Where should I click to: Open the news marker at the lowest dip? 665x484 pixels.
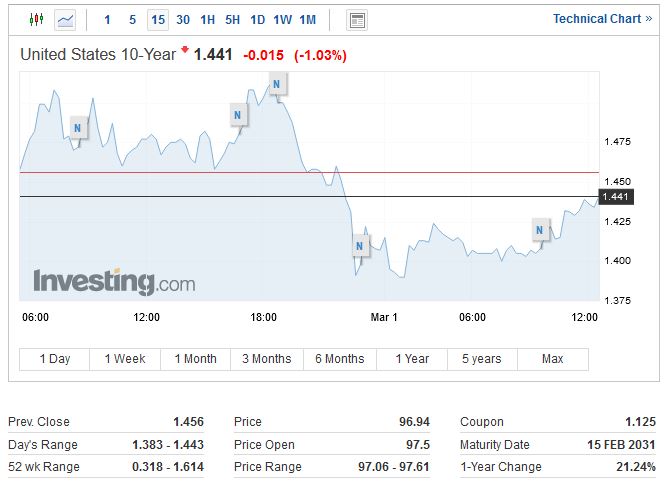pyautogui.click(x=359, y=244)
